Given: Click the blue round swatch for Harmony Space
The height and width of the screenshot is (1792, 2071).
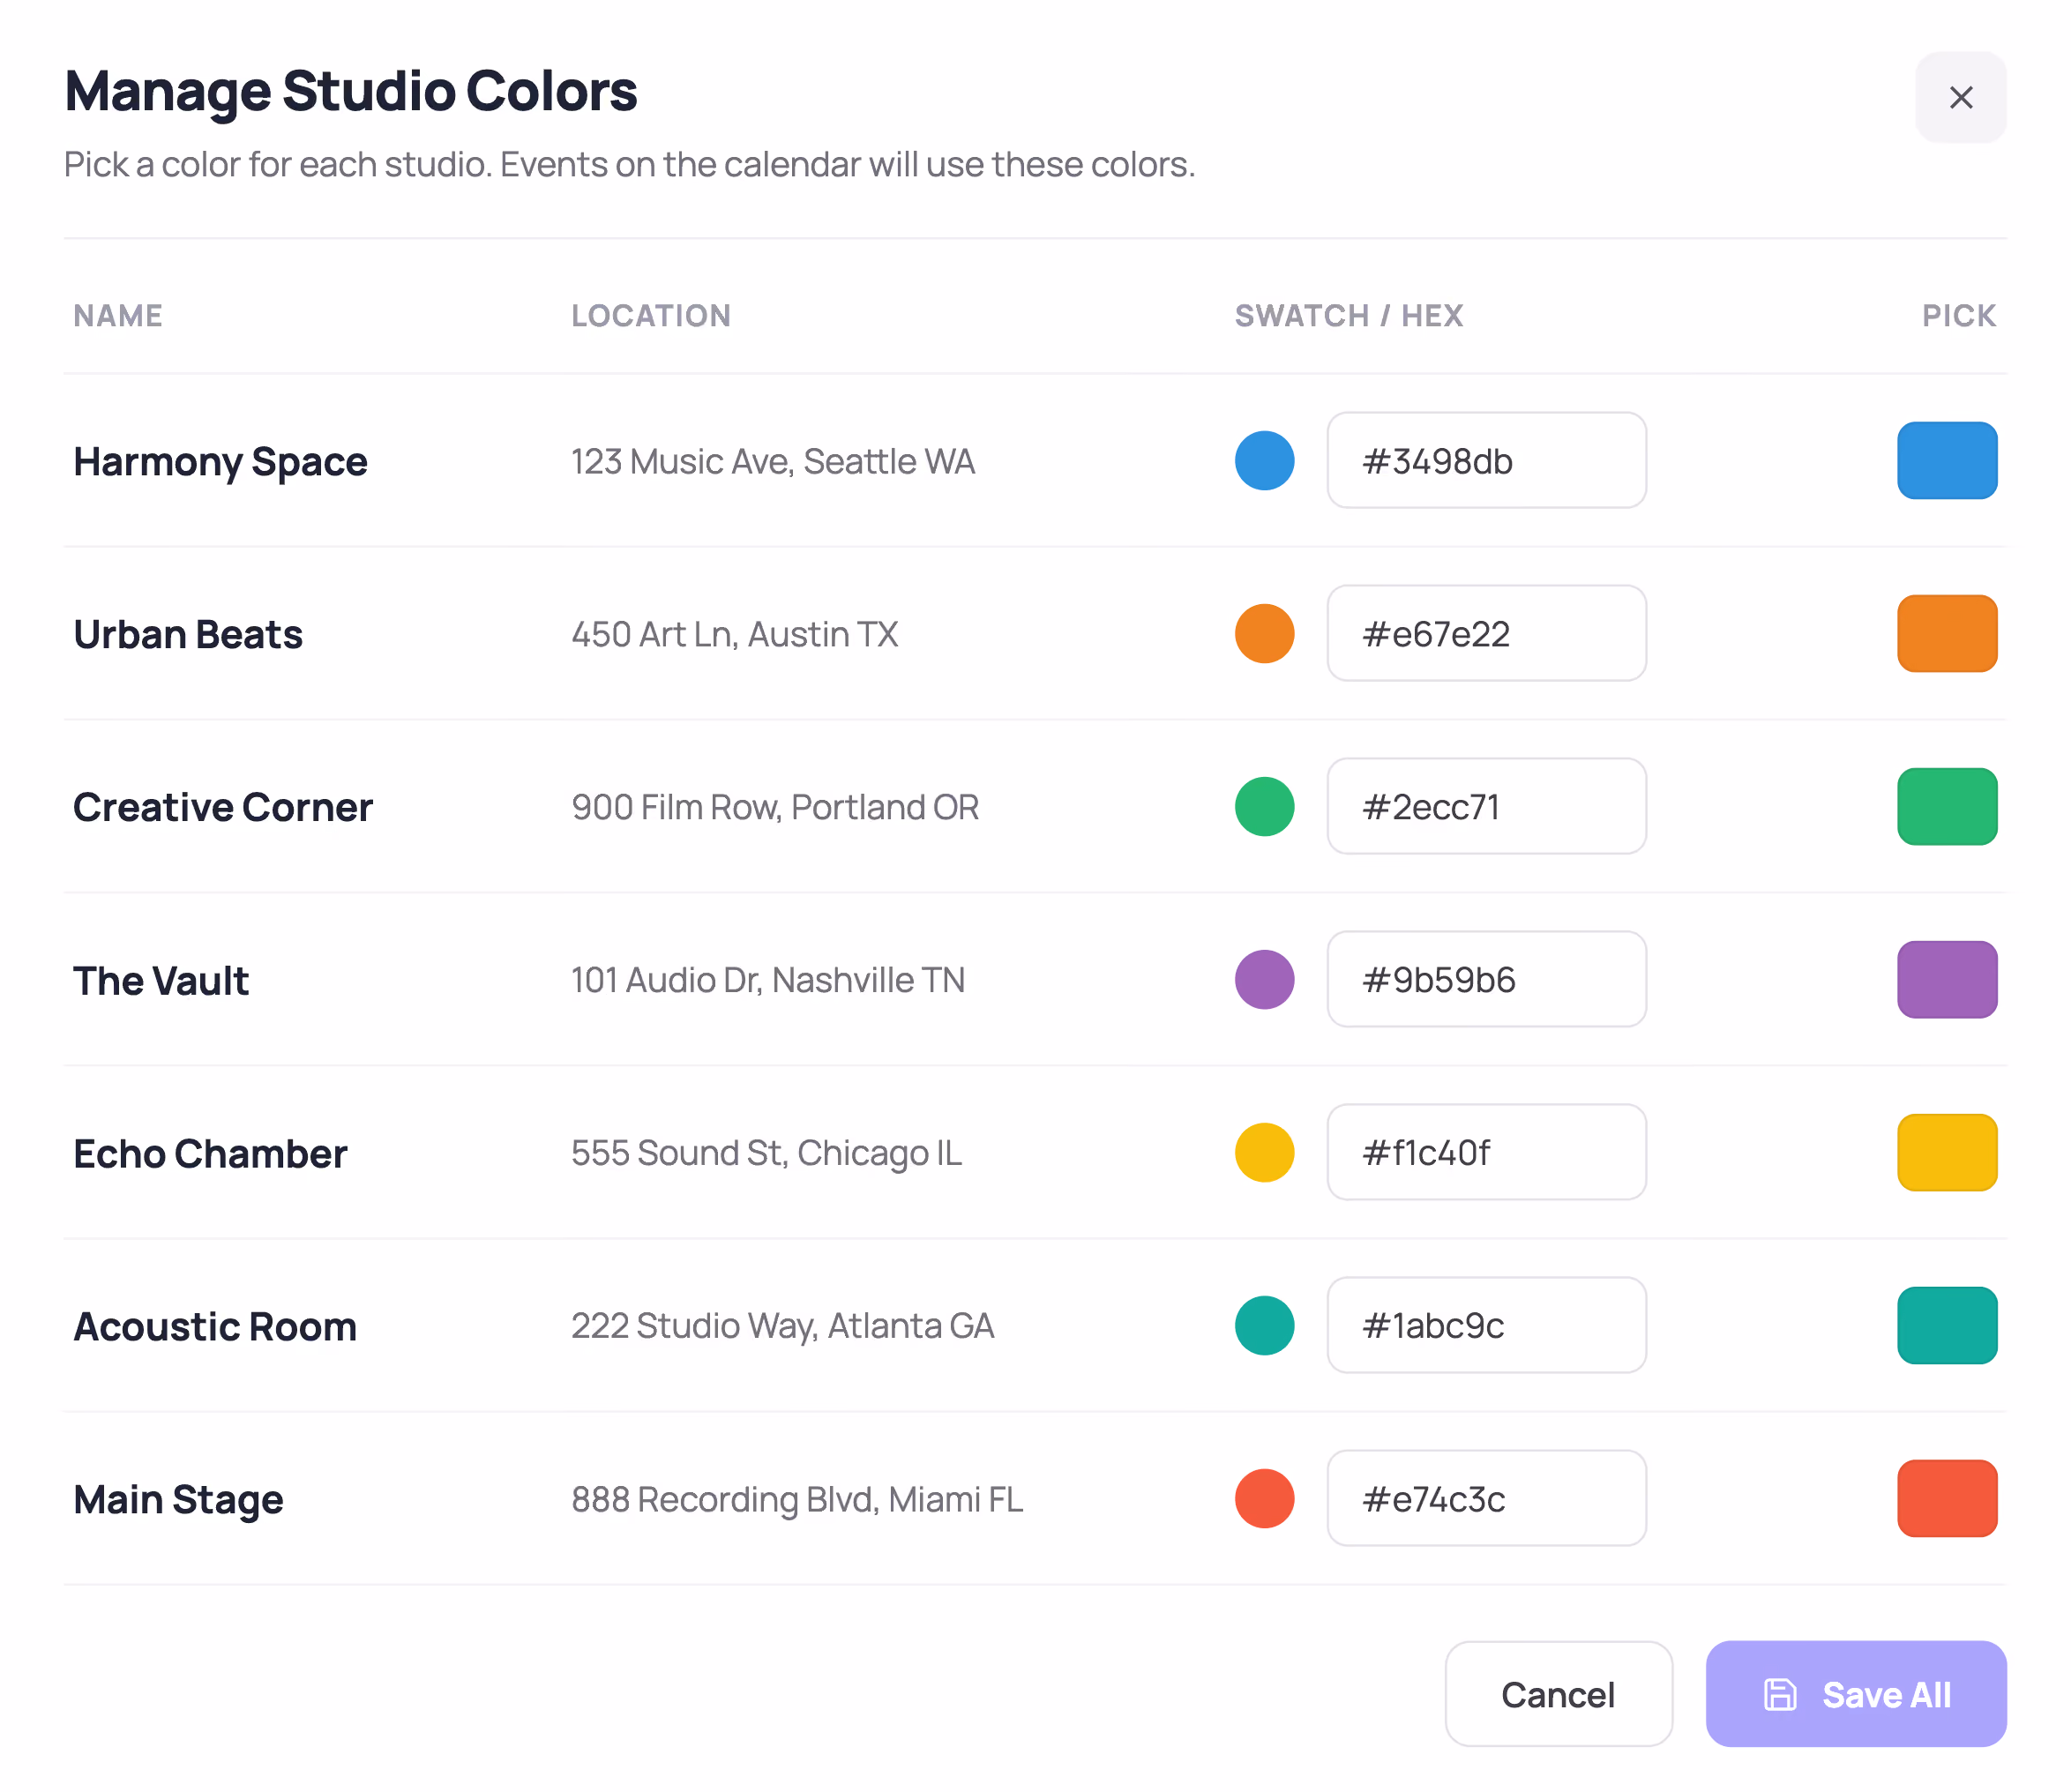Looking at the screenshot, I should (1264, 460).
